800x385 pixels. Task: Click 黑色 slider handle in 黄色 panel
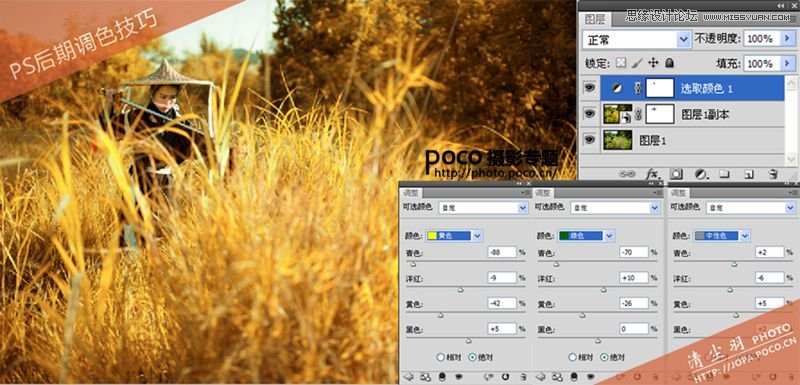(469, 341)
